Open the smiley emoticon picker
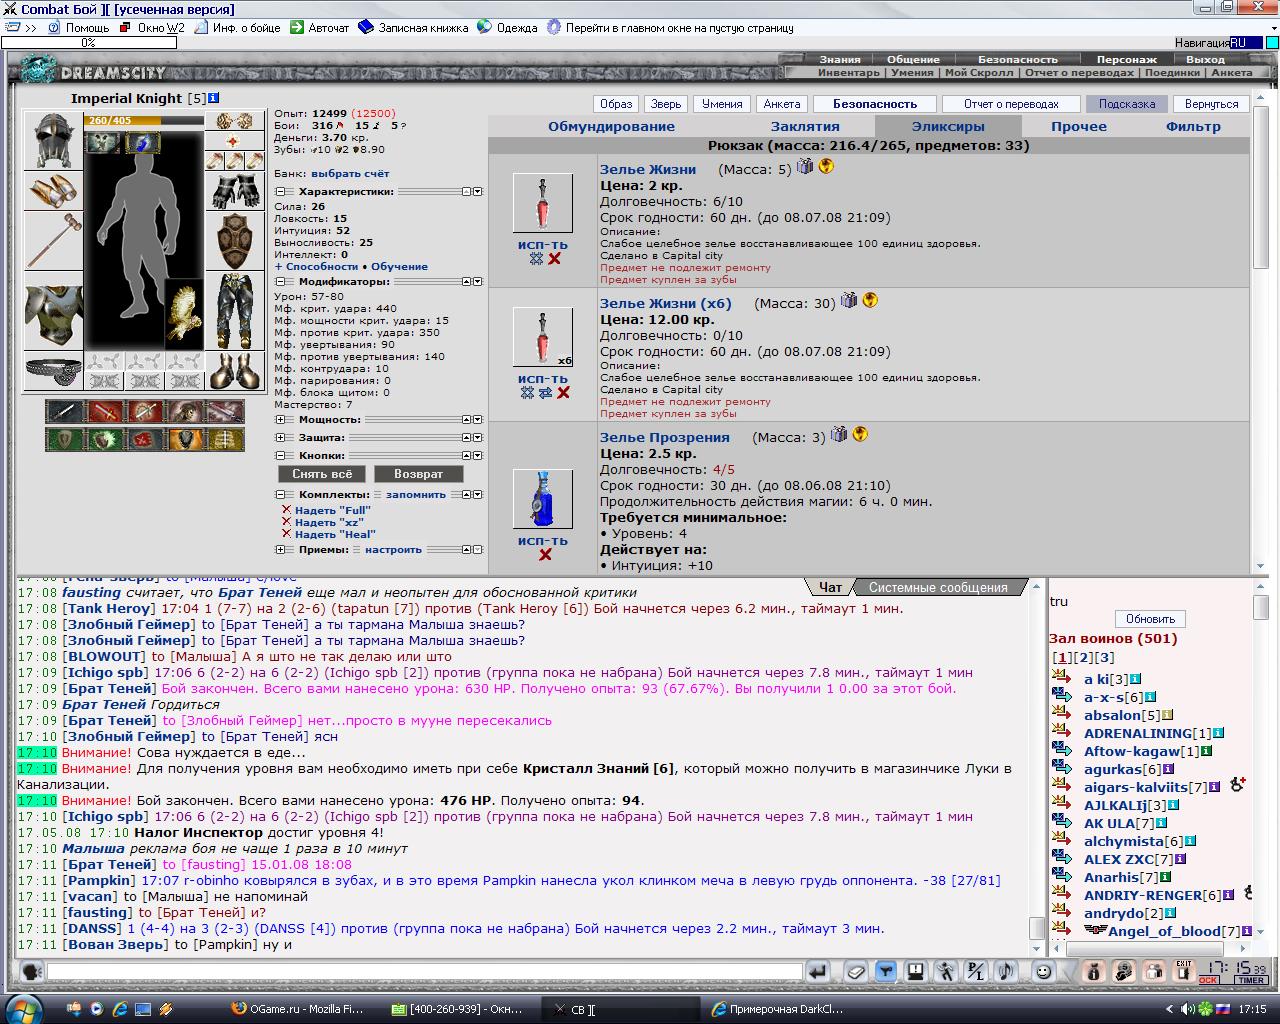Image resolution: width=1280 pixels, height=1024 pixels. (x=1043, y=971)
